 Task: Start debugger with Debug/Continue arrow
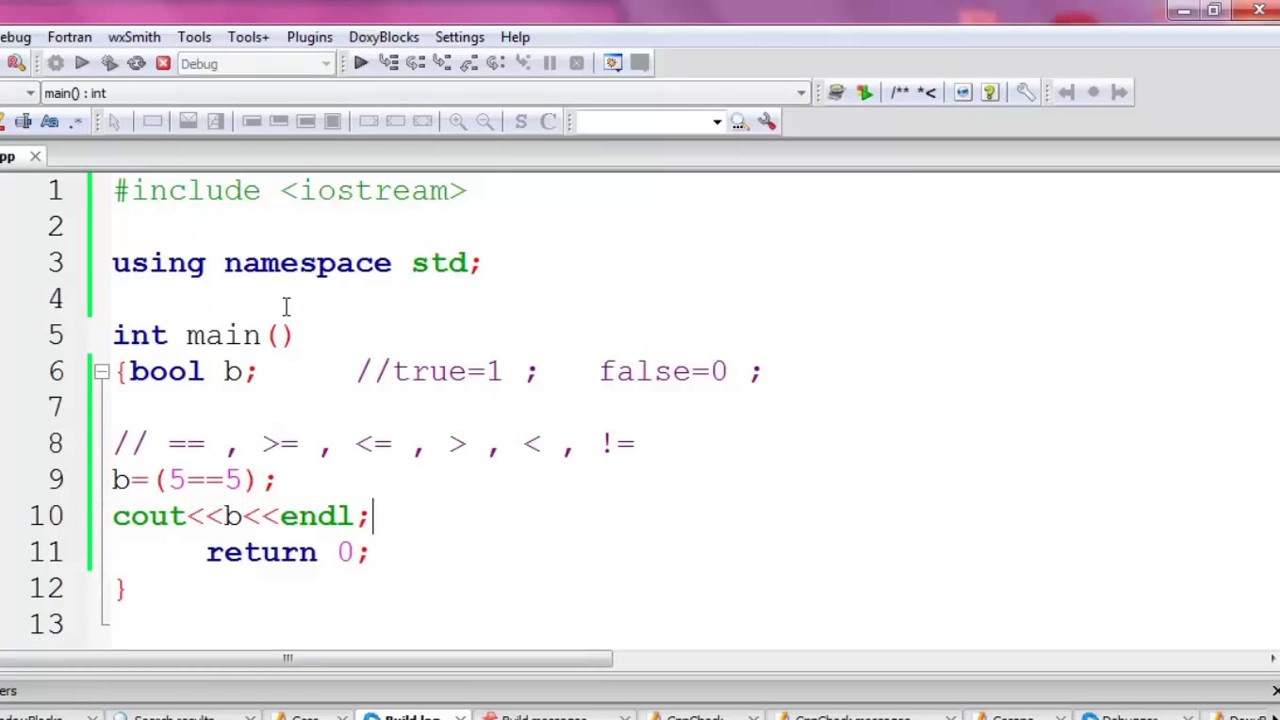(x=361, y=63)
